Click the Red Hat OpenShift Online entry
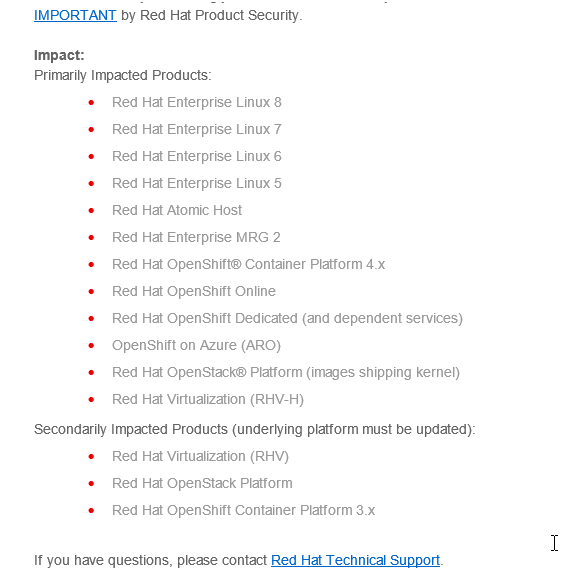 194,291
